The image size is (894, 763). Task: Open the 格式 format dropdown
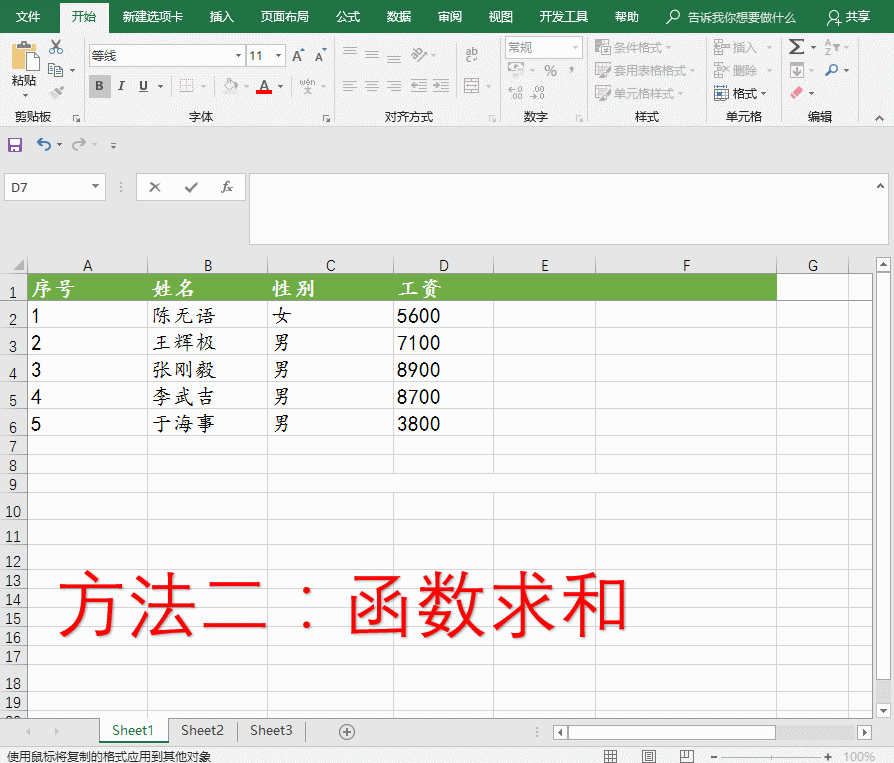(x=740, y=93)
